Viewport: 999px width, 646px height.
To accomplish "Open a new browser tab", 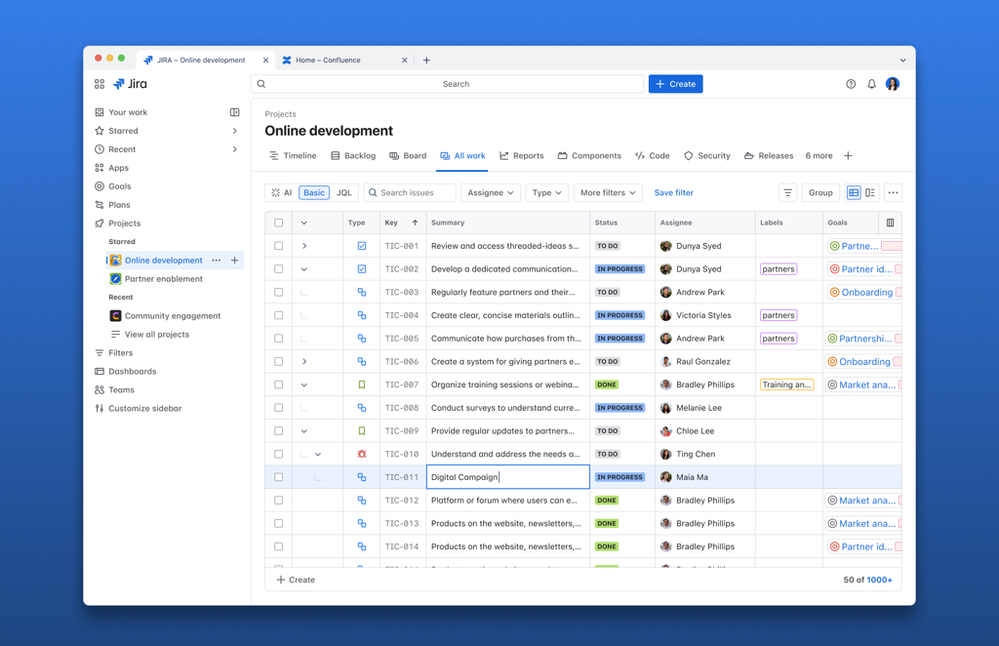I will (x=427, y=60).
